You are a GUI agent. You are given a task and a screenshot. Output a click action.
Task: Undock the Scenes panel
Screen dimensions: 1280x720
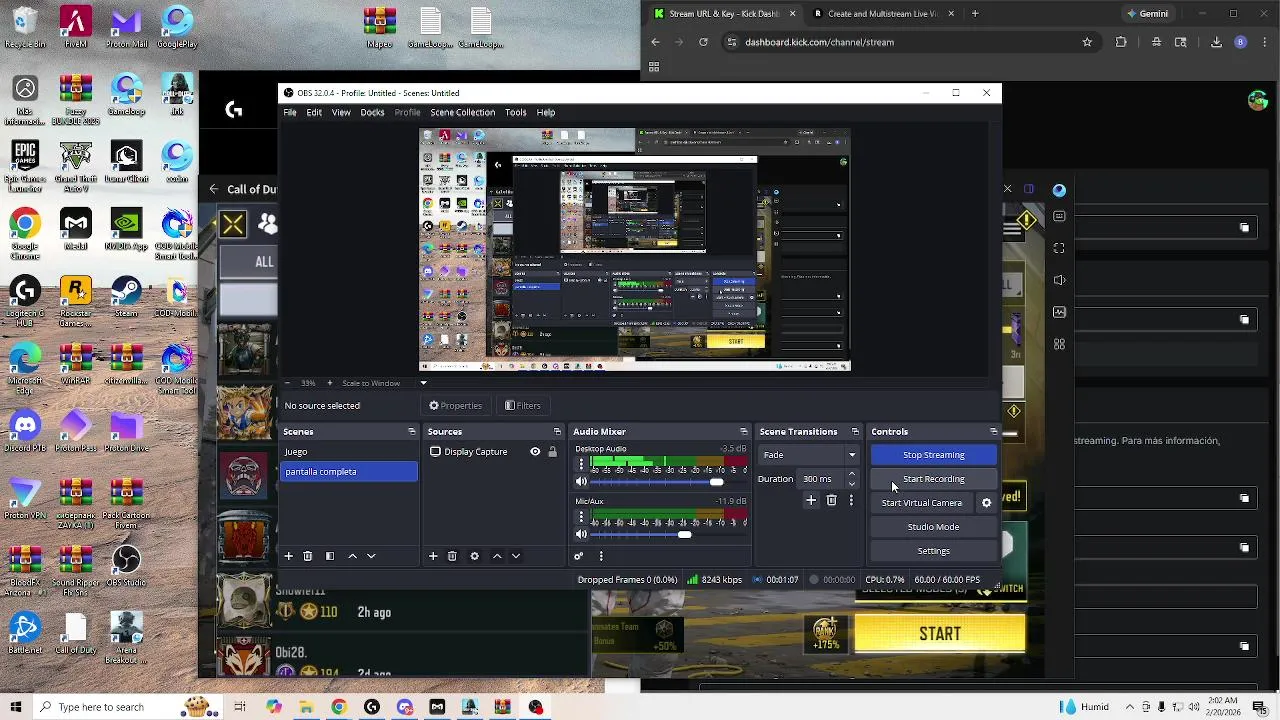coord(411,432)
